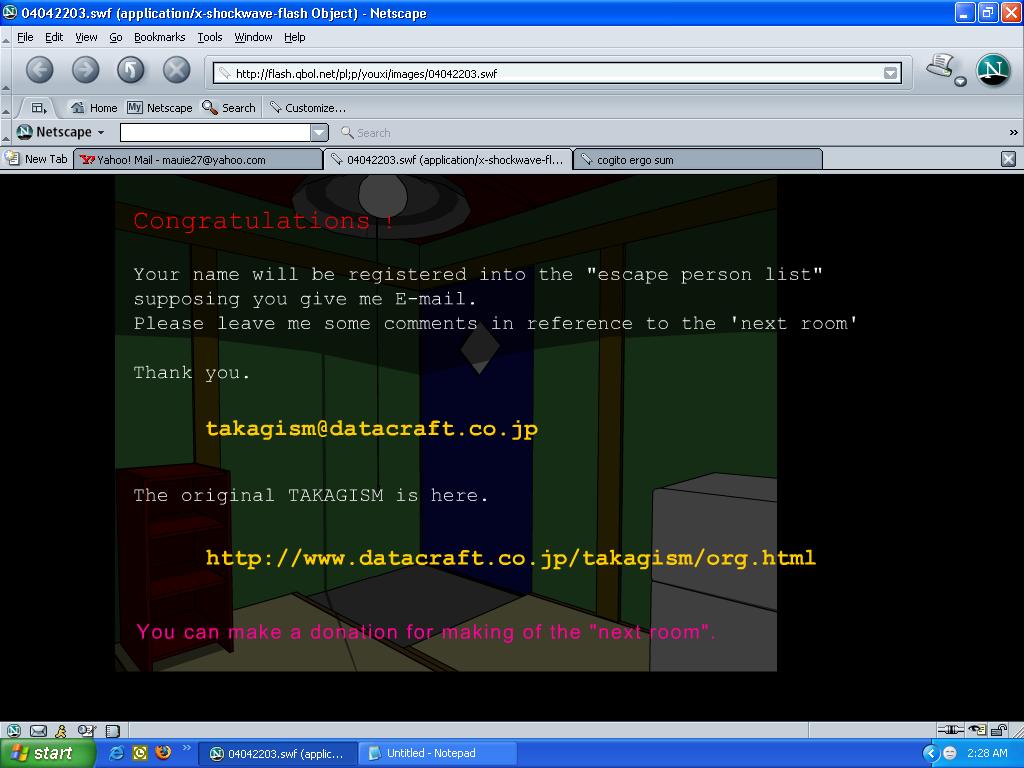Launch Firefox from Quick Launch
The width and height of the screenshot is (1024, 768).
pyautogui.click(x=163, y=752)
